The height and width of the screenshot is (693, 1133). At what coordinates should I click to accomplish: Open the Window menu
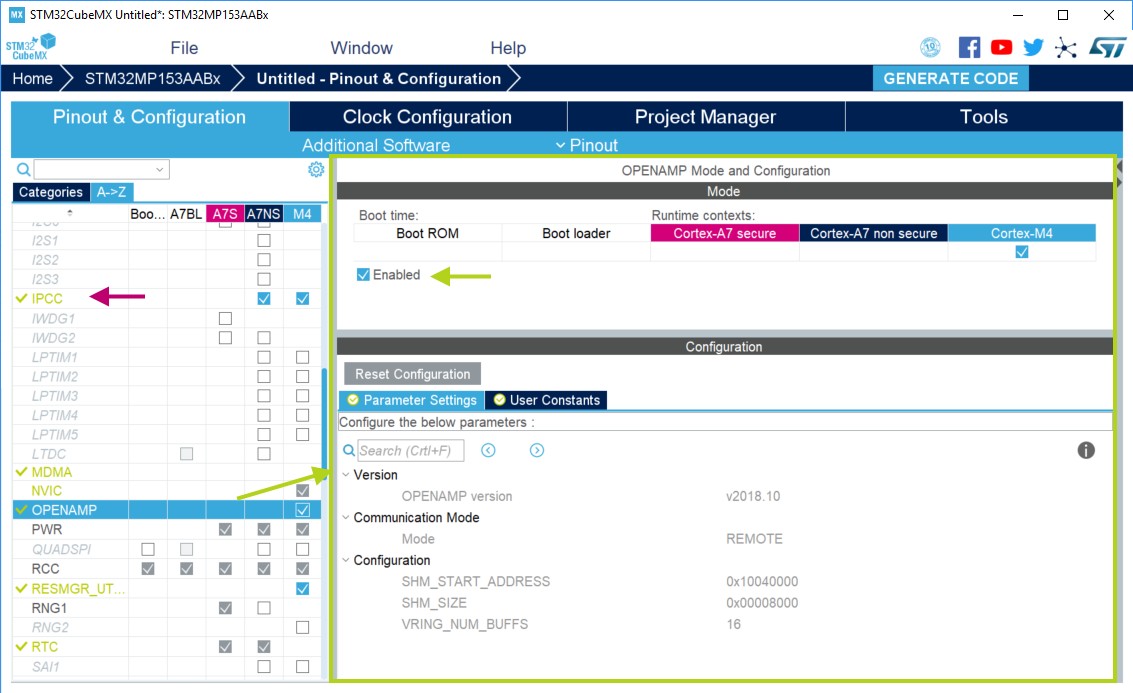point(361,48)
